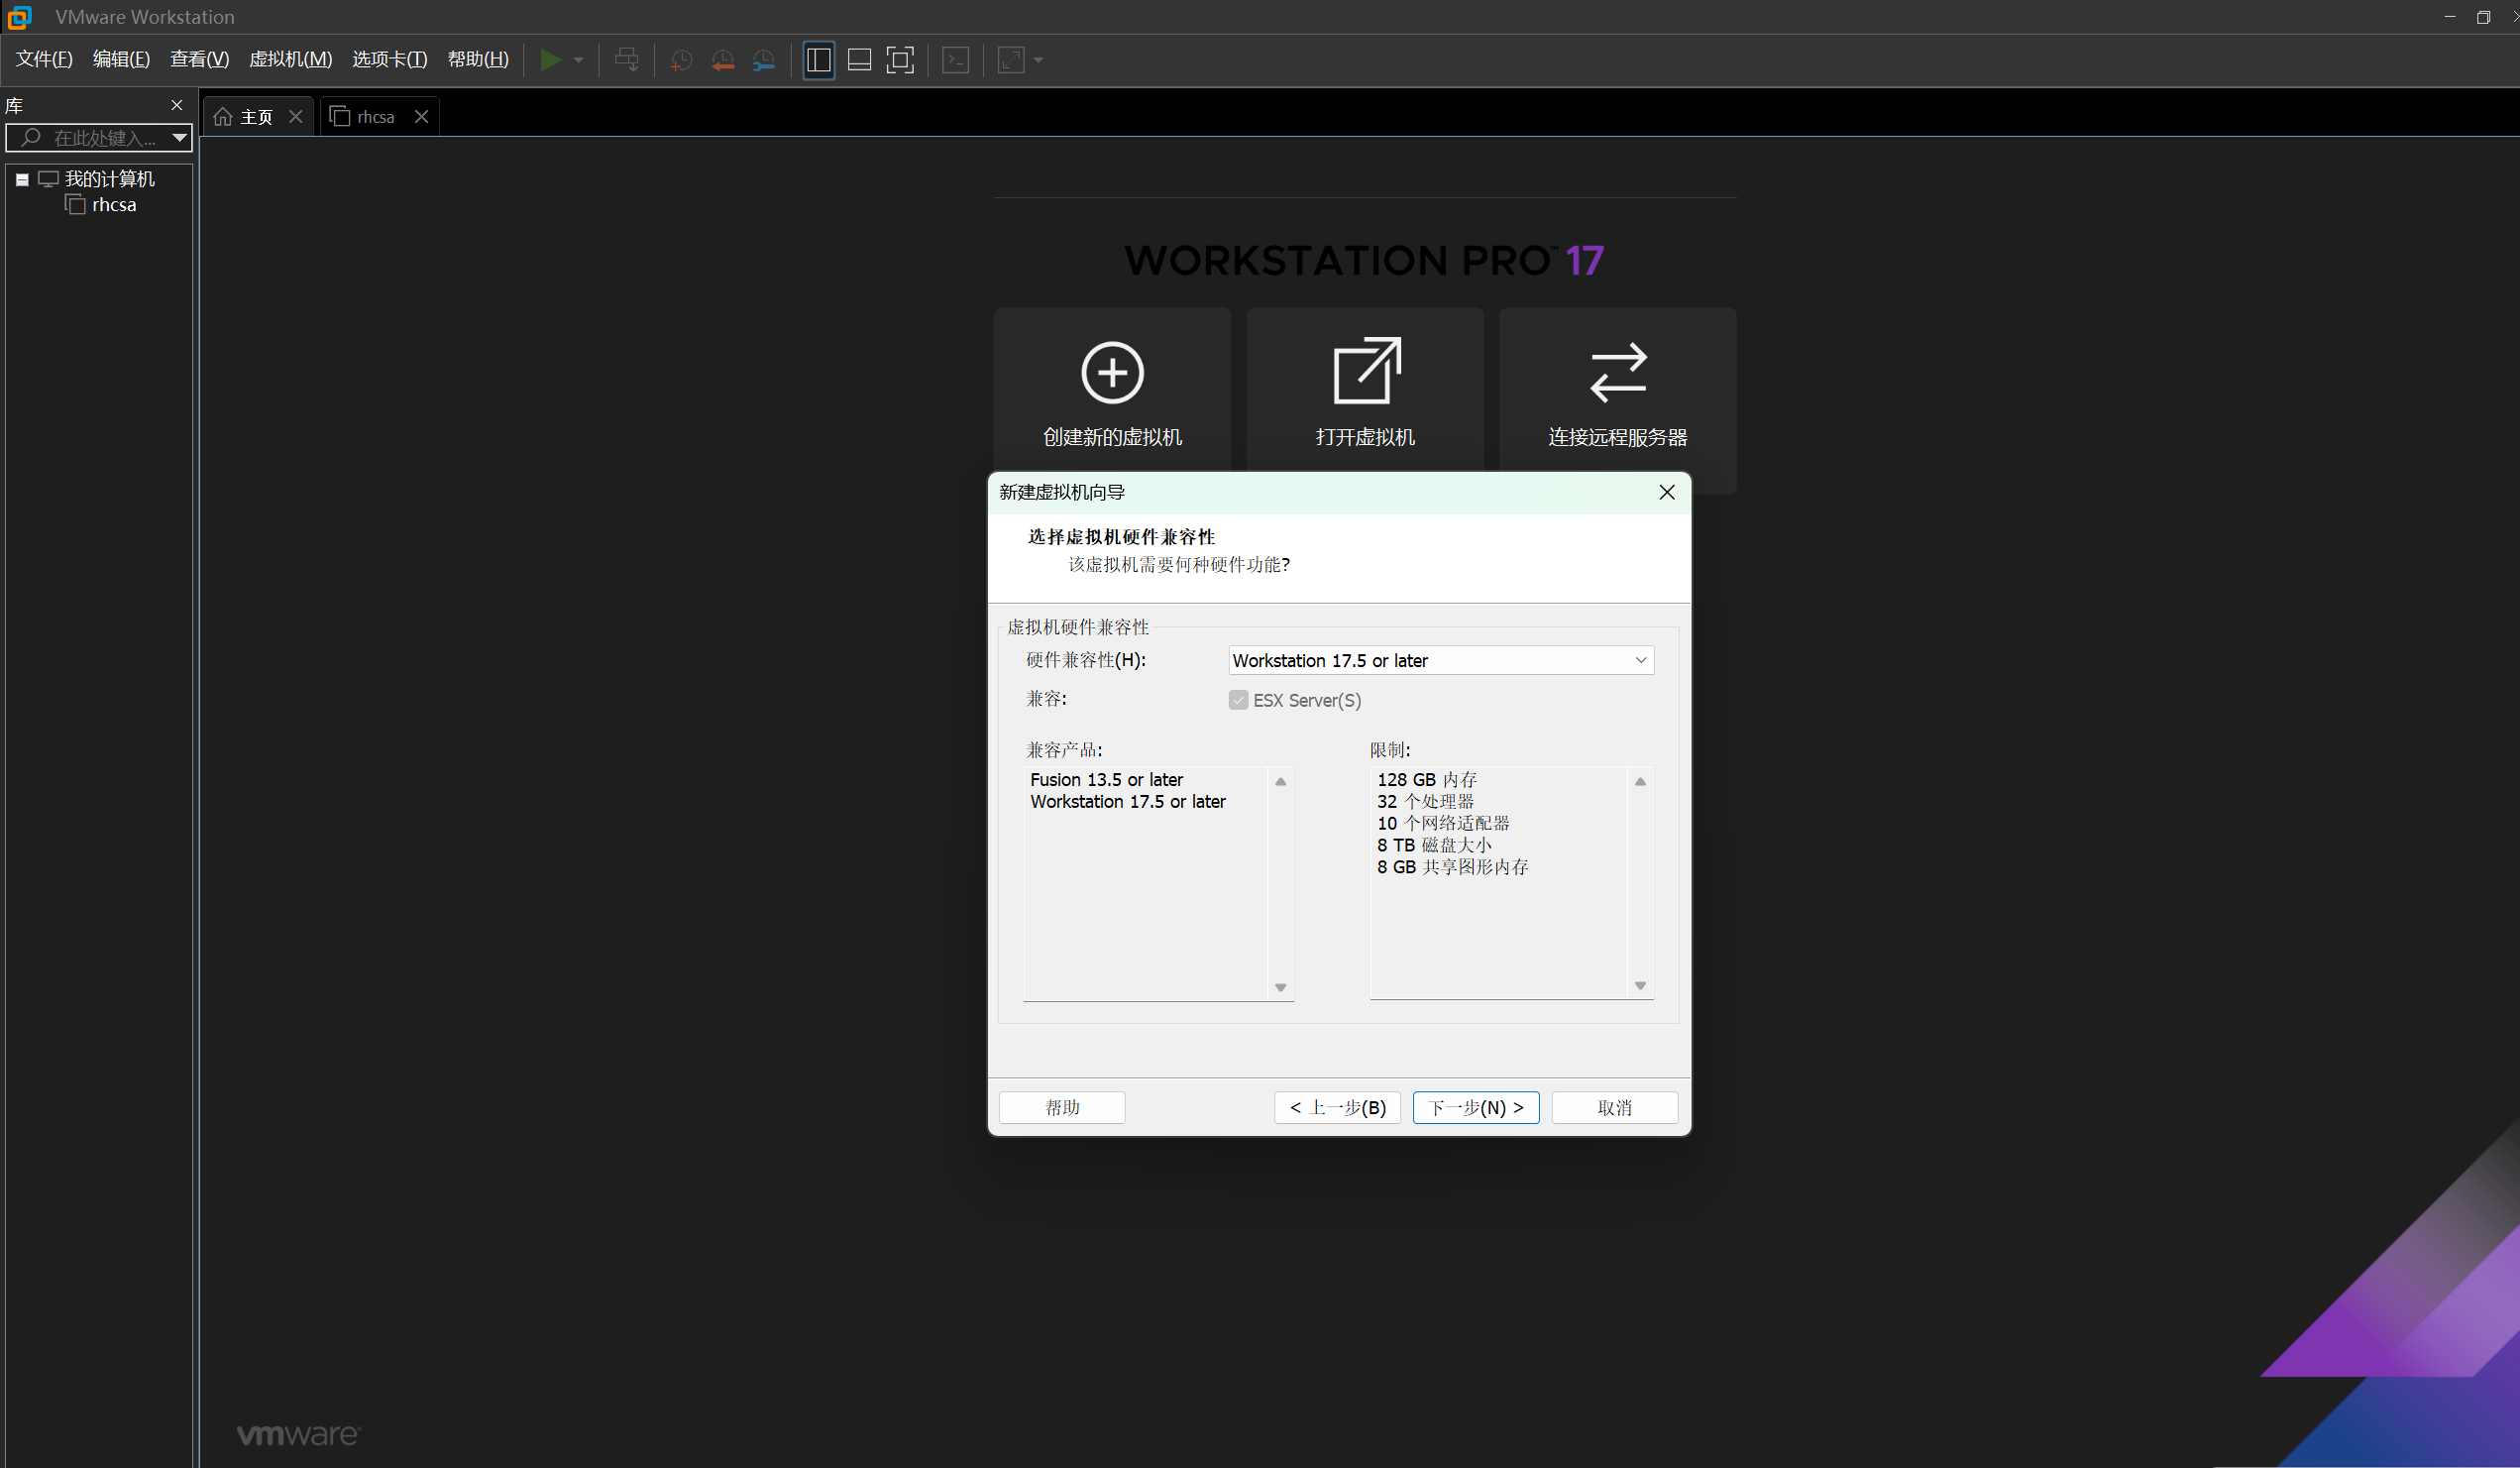Select the 8 GB 共享图形内存 entry

click(1452, 867)
